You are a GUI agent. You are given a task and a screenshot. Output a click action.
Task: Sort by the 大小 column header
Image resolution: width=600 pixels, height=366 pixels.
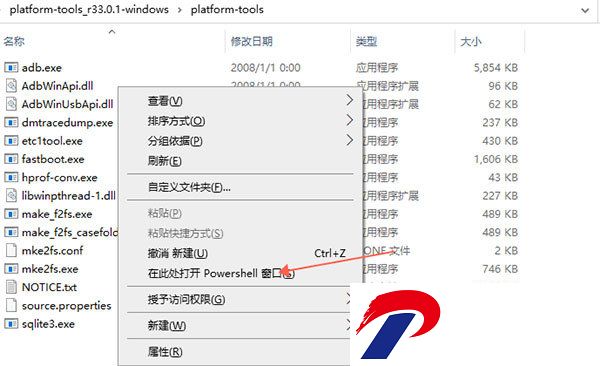[x=471, y=41]
